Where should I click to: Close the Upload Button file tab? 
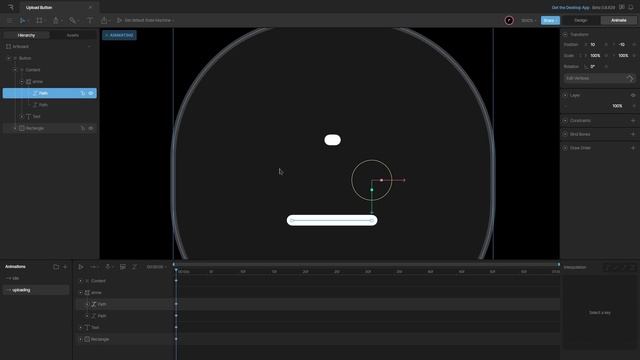90,7
